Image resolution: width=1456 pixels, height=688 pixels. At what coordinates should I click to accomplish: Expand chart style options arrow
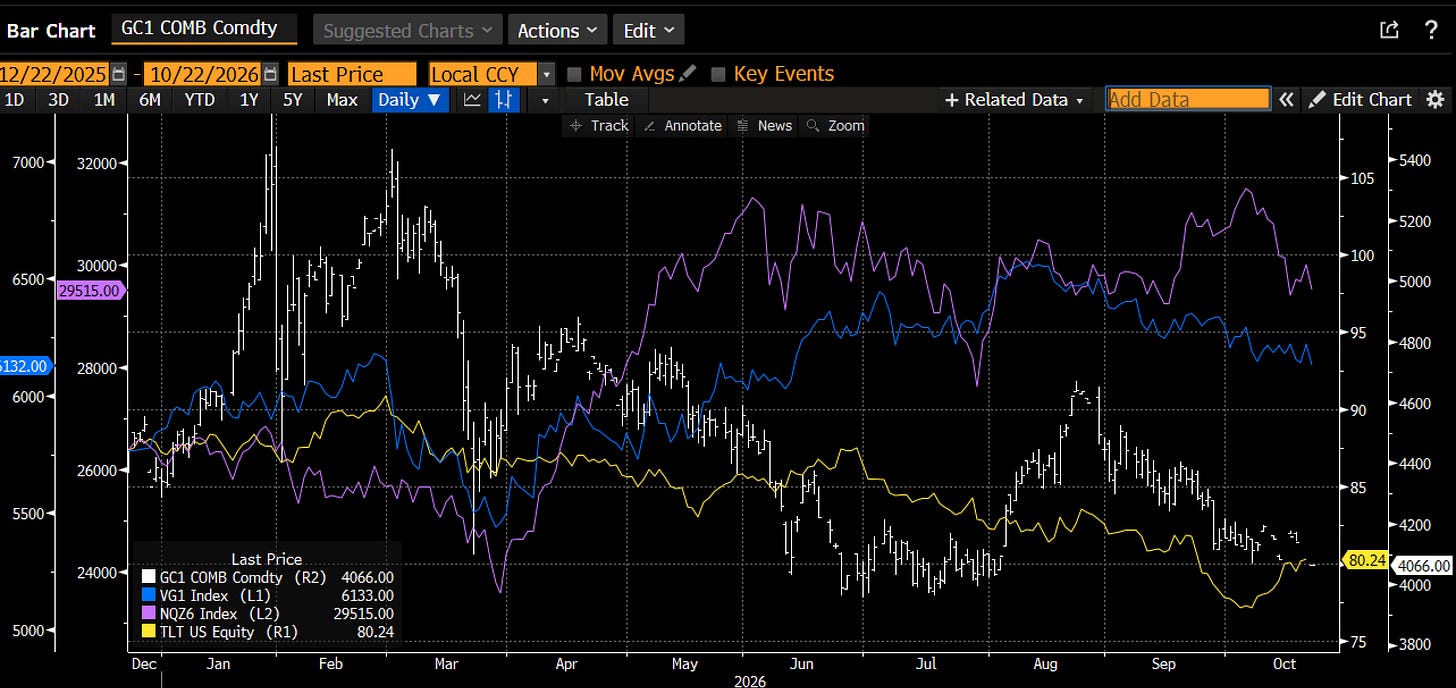545,99
